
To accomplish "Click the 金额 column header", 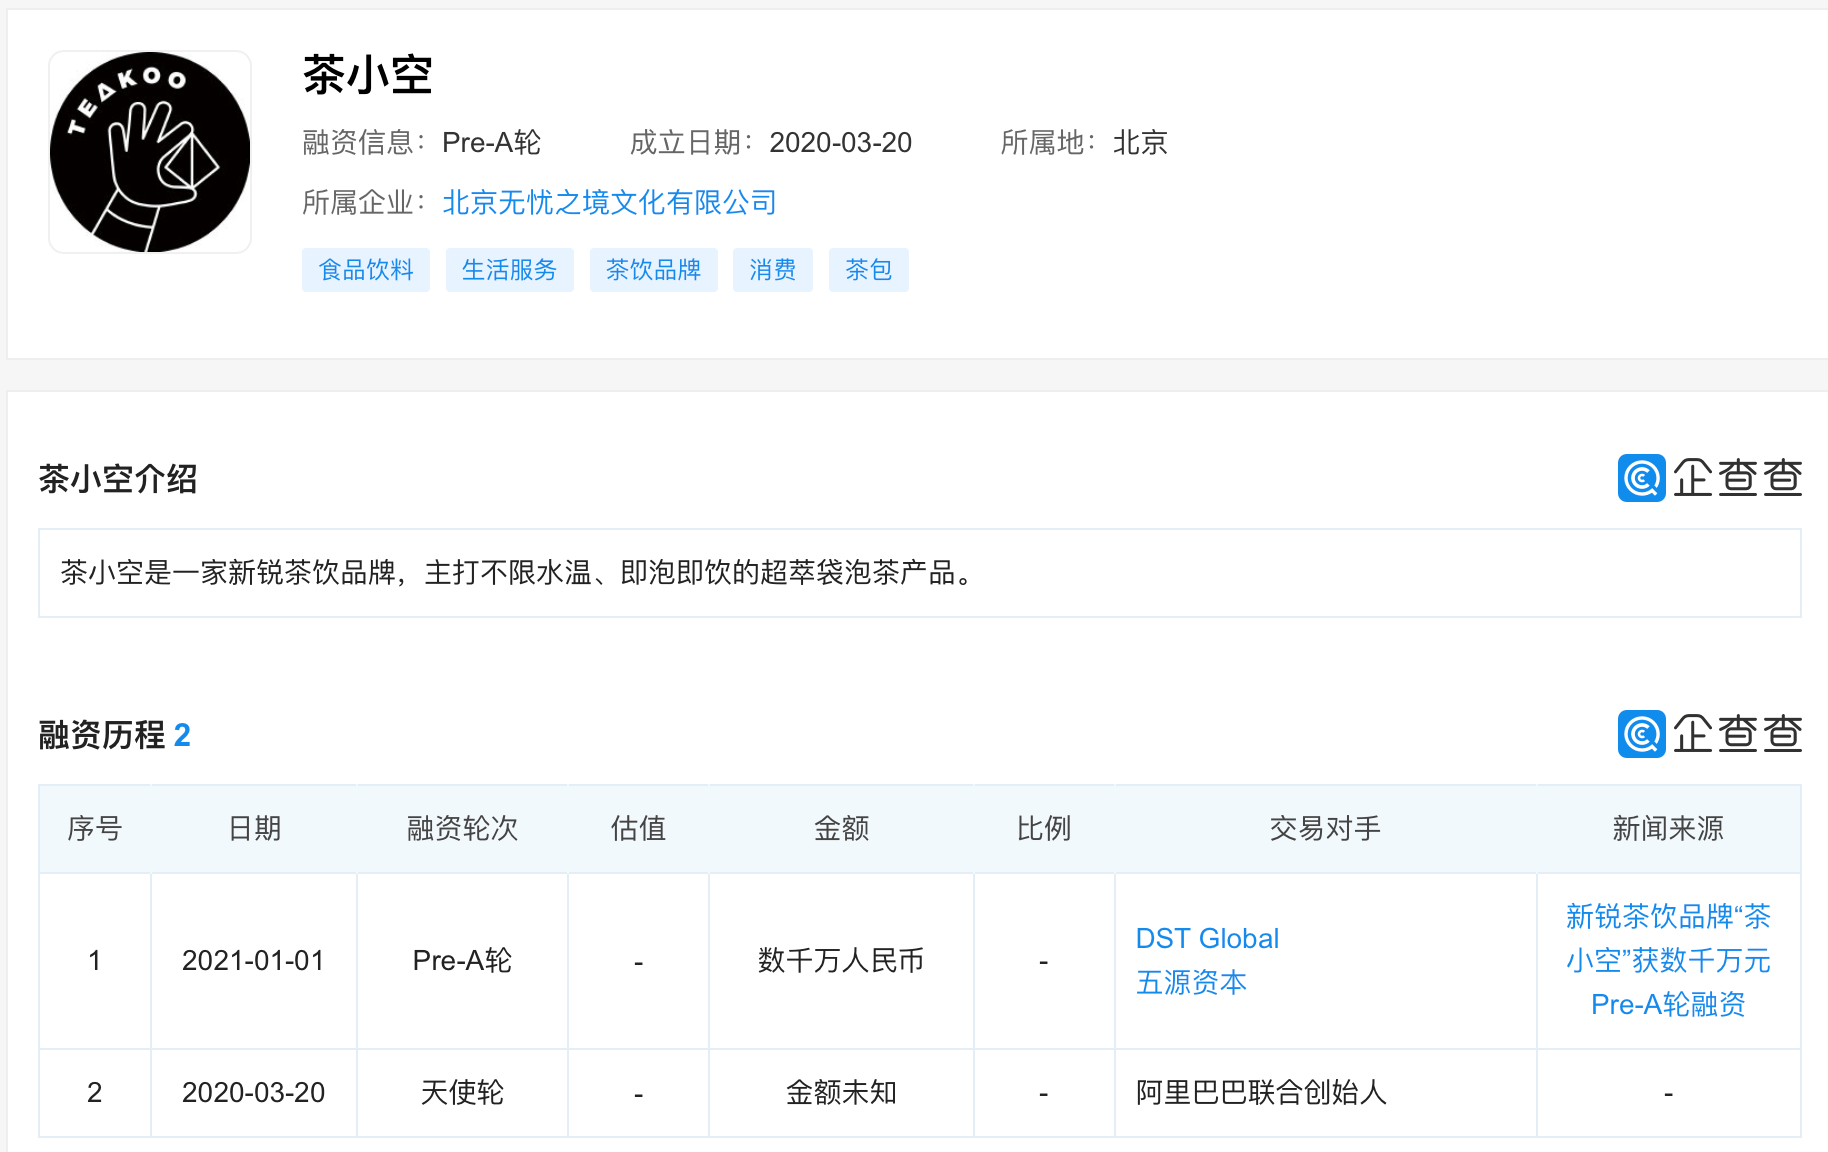I will (x=841, y=829).
